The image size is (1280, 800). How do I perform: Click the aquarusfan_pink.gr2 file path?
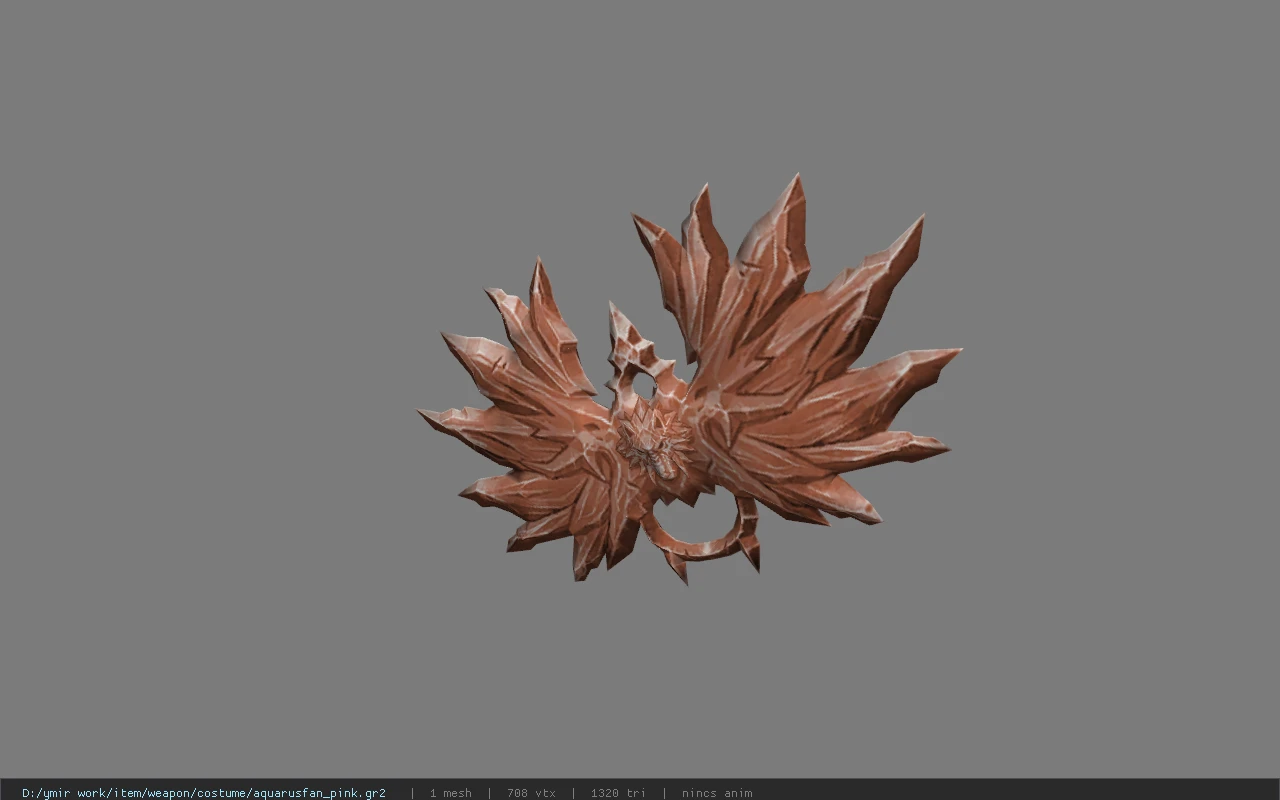pyautogui.click(x=204, y=793)
